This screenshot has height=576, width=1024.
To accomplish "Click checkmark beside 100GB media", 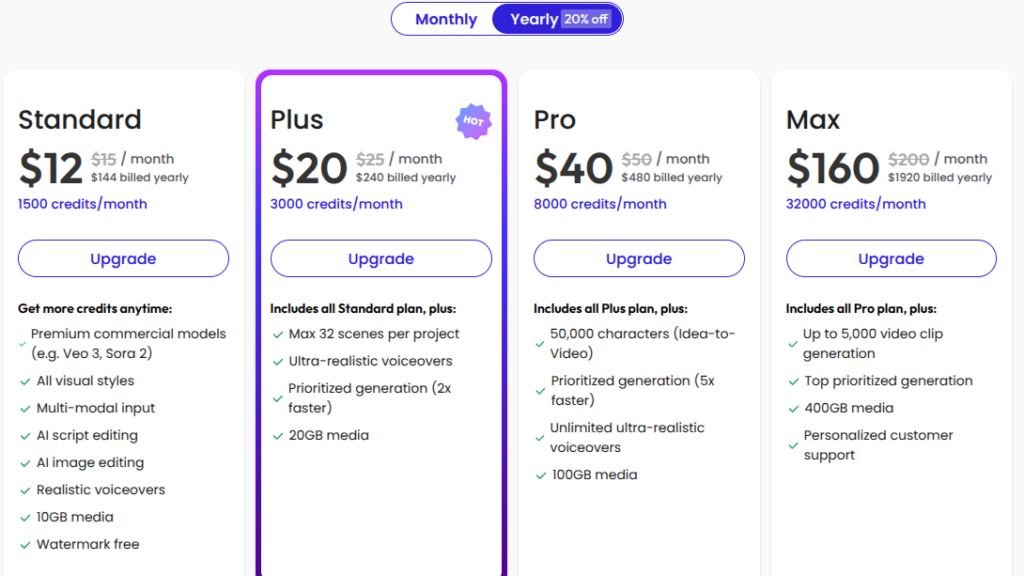I will (x=540, y=475).
